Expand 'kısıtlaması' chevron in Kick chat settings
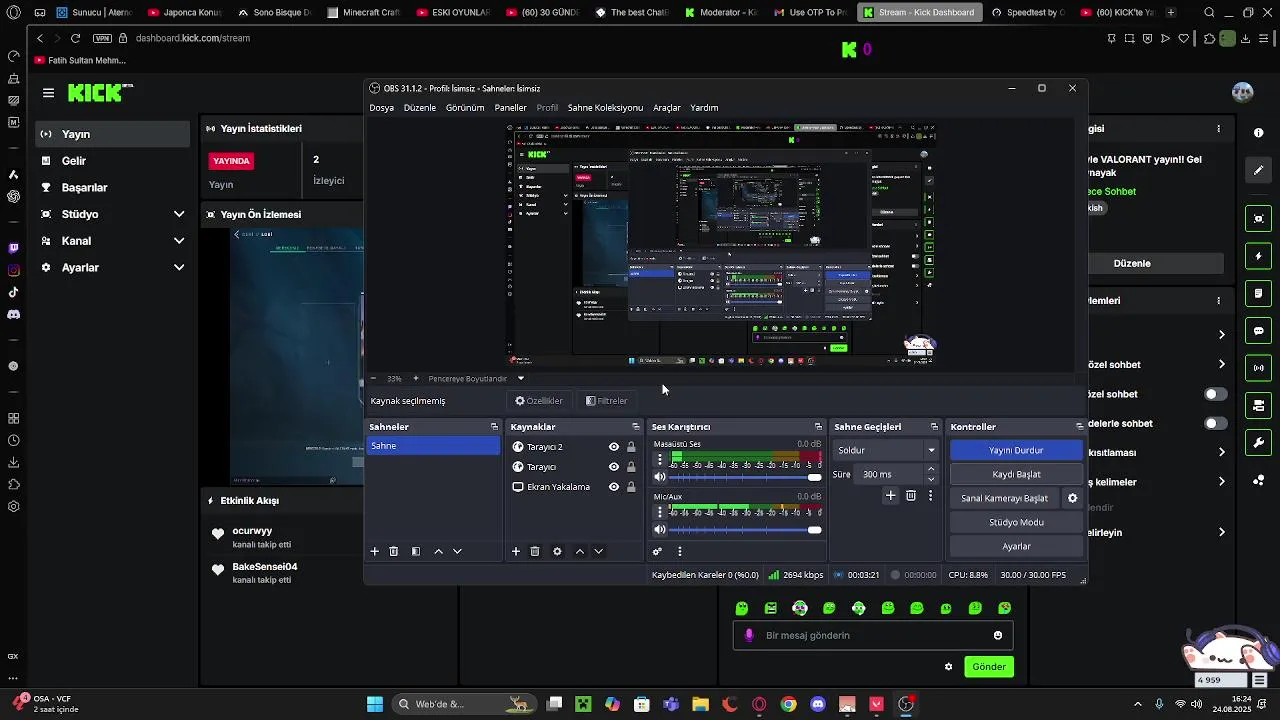1280x720 pixels. [x=1221, y=452]
